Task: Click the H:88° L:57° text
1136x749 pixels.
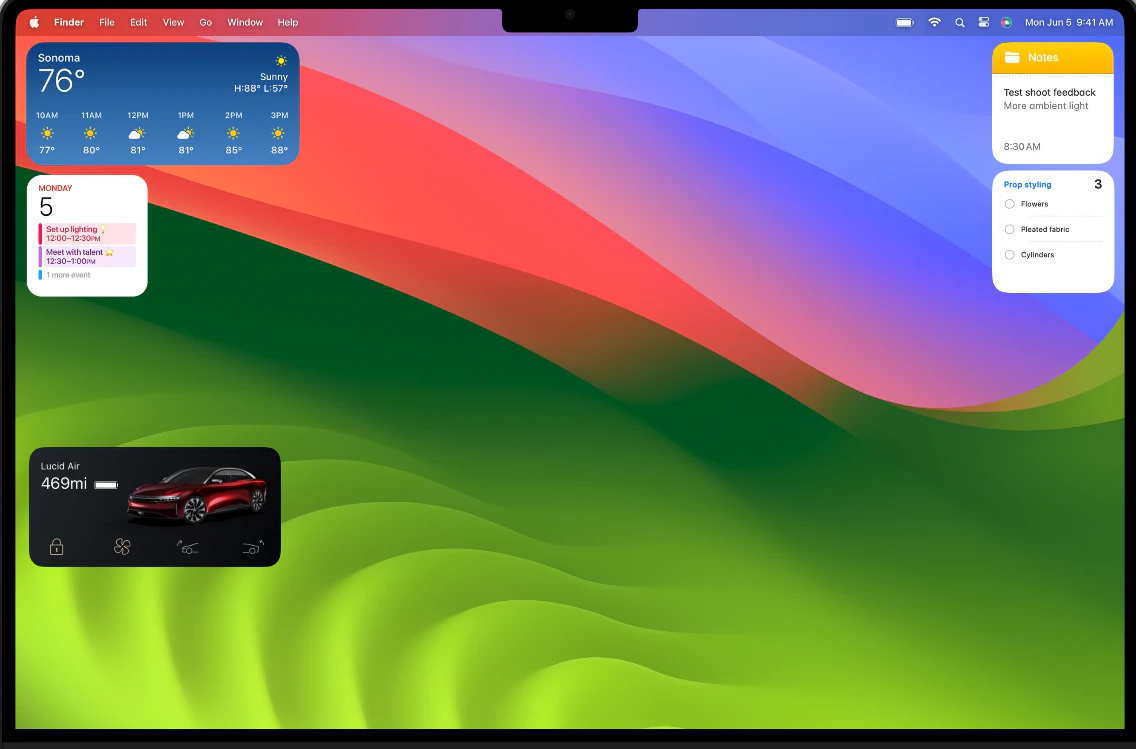Action: point(261,88)
